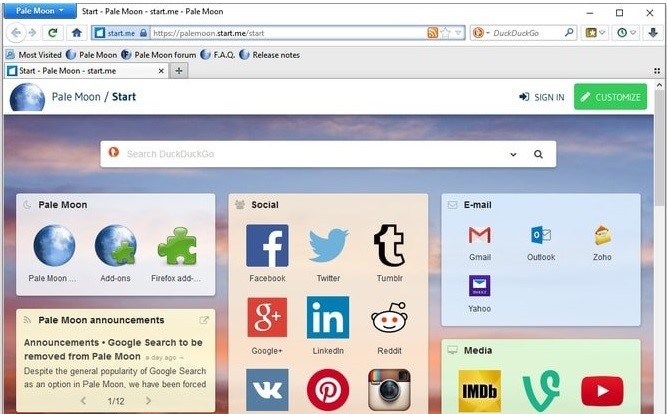
Task: Open the Vine shortcut
Action: (x=540, y=391)
